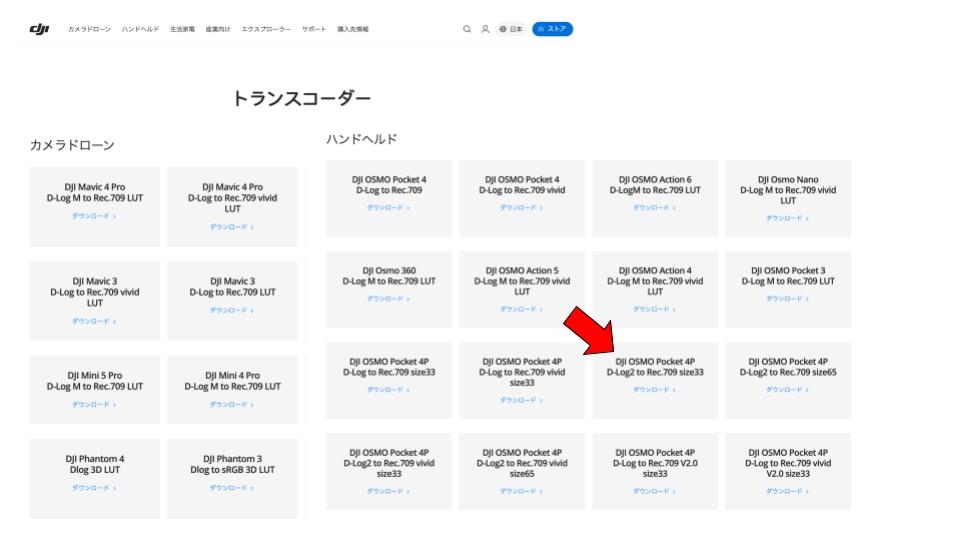The height and width of the screenshot is (540, 960).
Task: Download Pocket 4P D-Log2 to Rec.709 size33
Action: click(654, 390)
